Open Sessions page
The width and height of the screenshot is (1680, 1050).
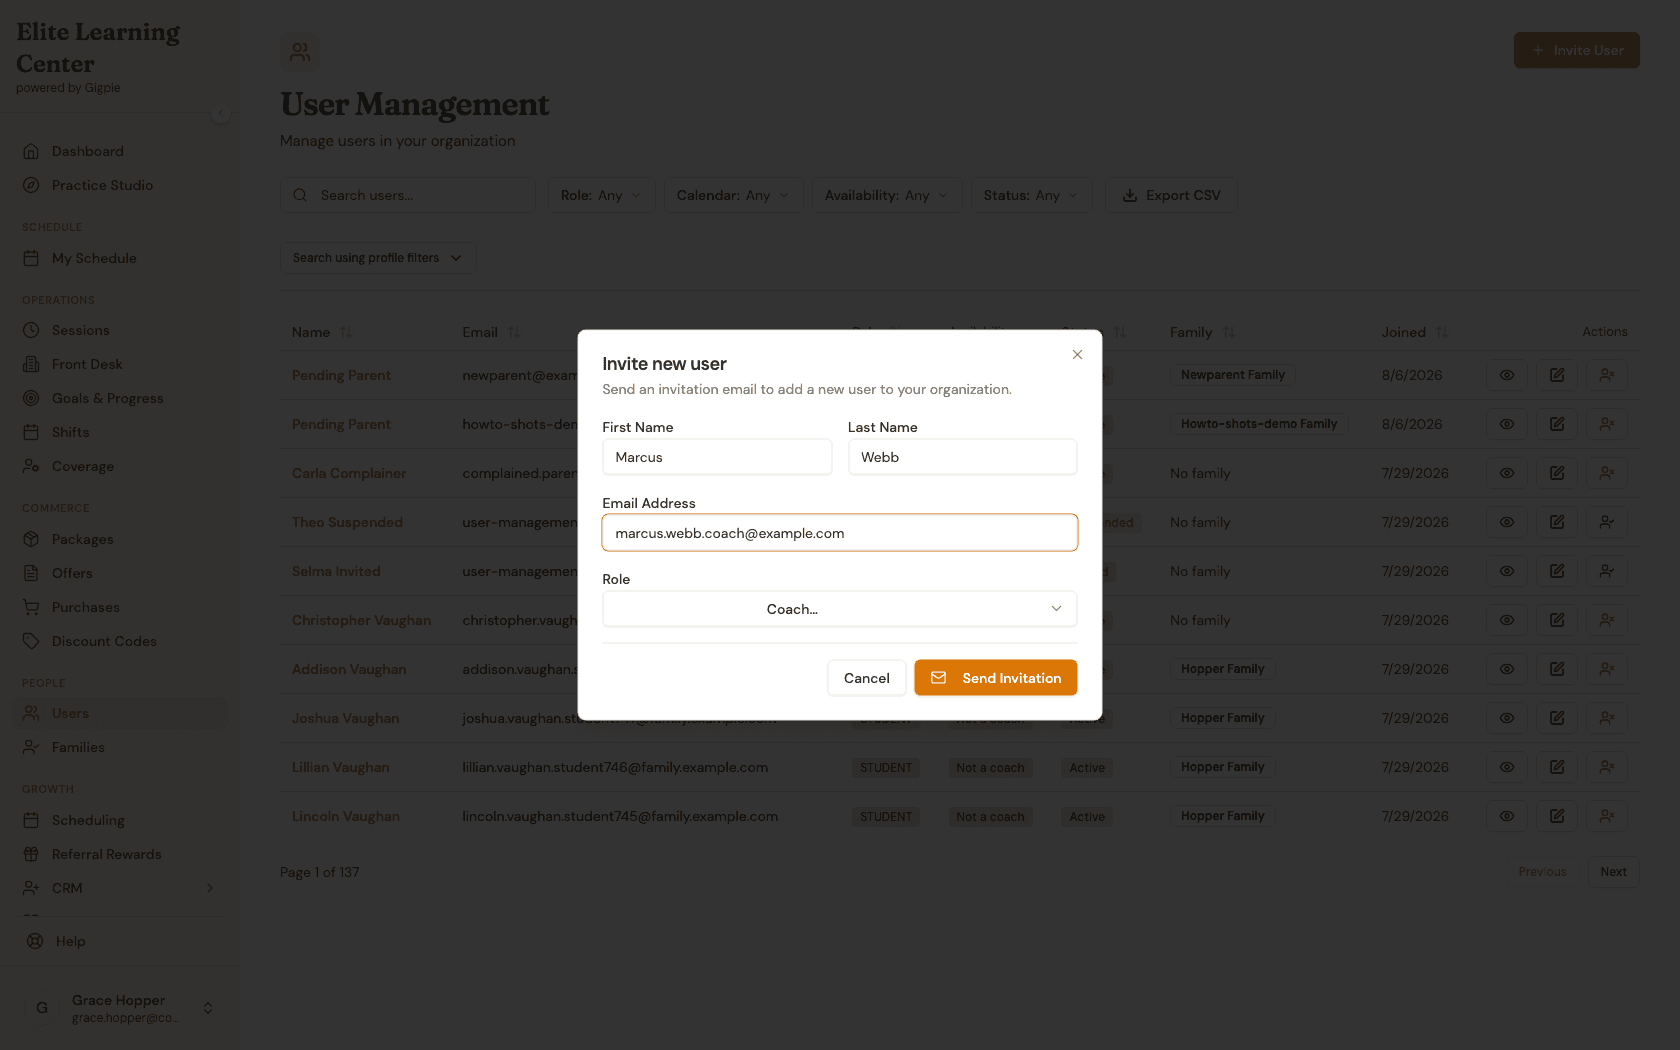pyautogui.click(x=80, y=330)
